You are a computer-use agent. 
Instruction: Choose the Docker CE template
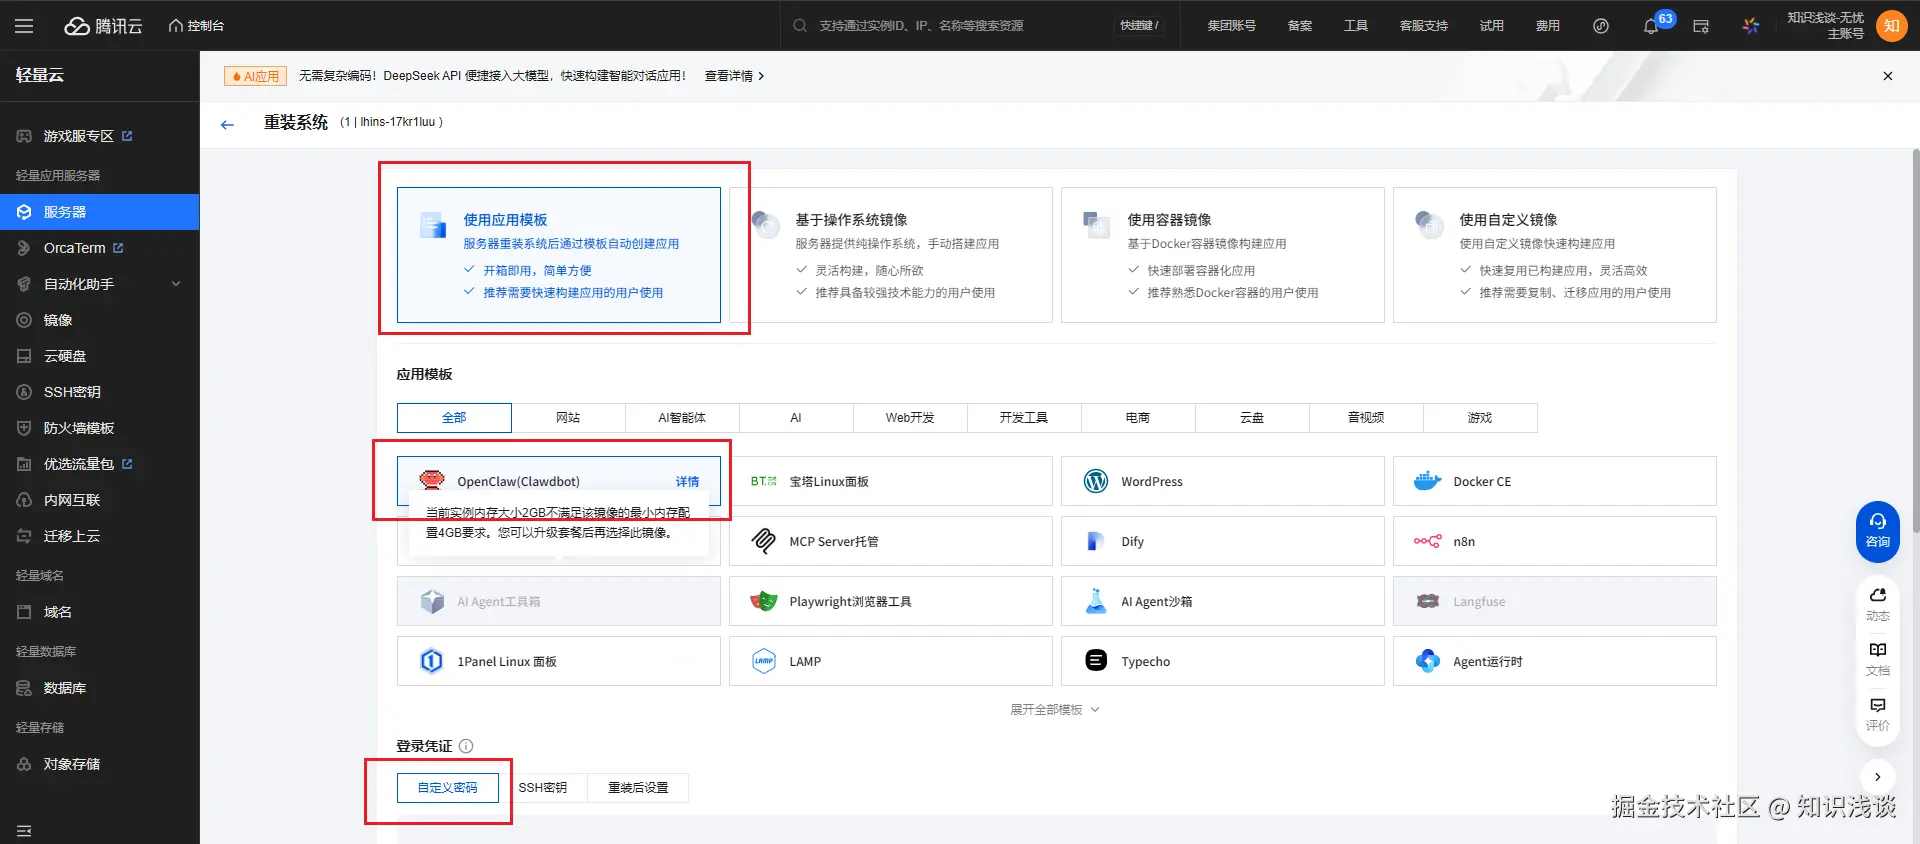(x=1555, y=481)
